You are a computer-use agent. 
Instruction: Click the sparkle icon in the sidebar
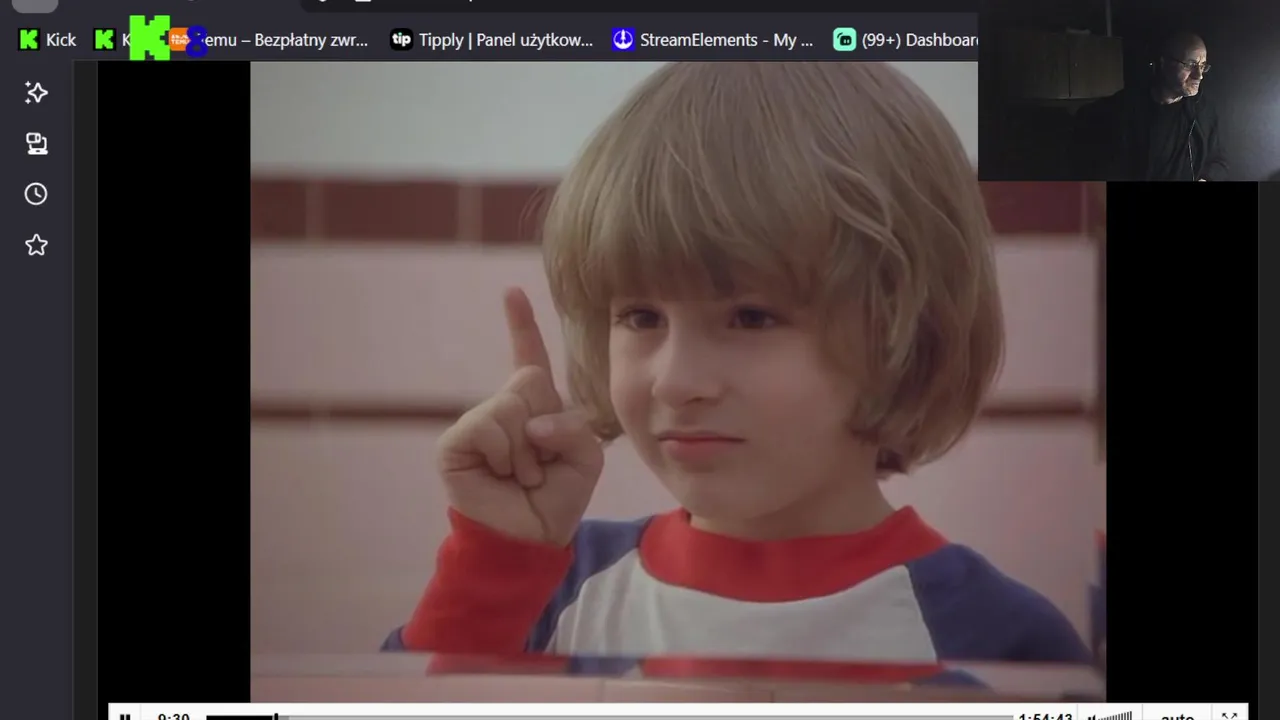[36, 93]
